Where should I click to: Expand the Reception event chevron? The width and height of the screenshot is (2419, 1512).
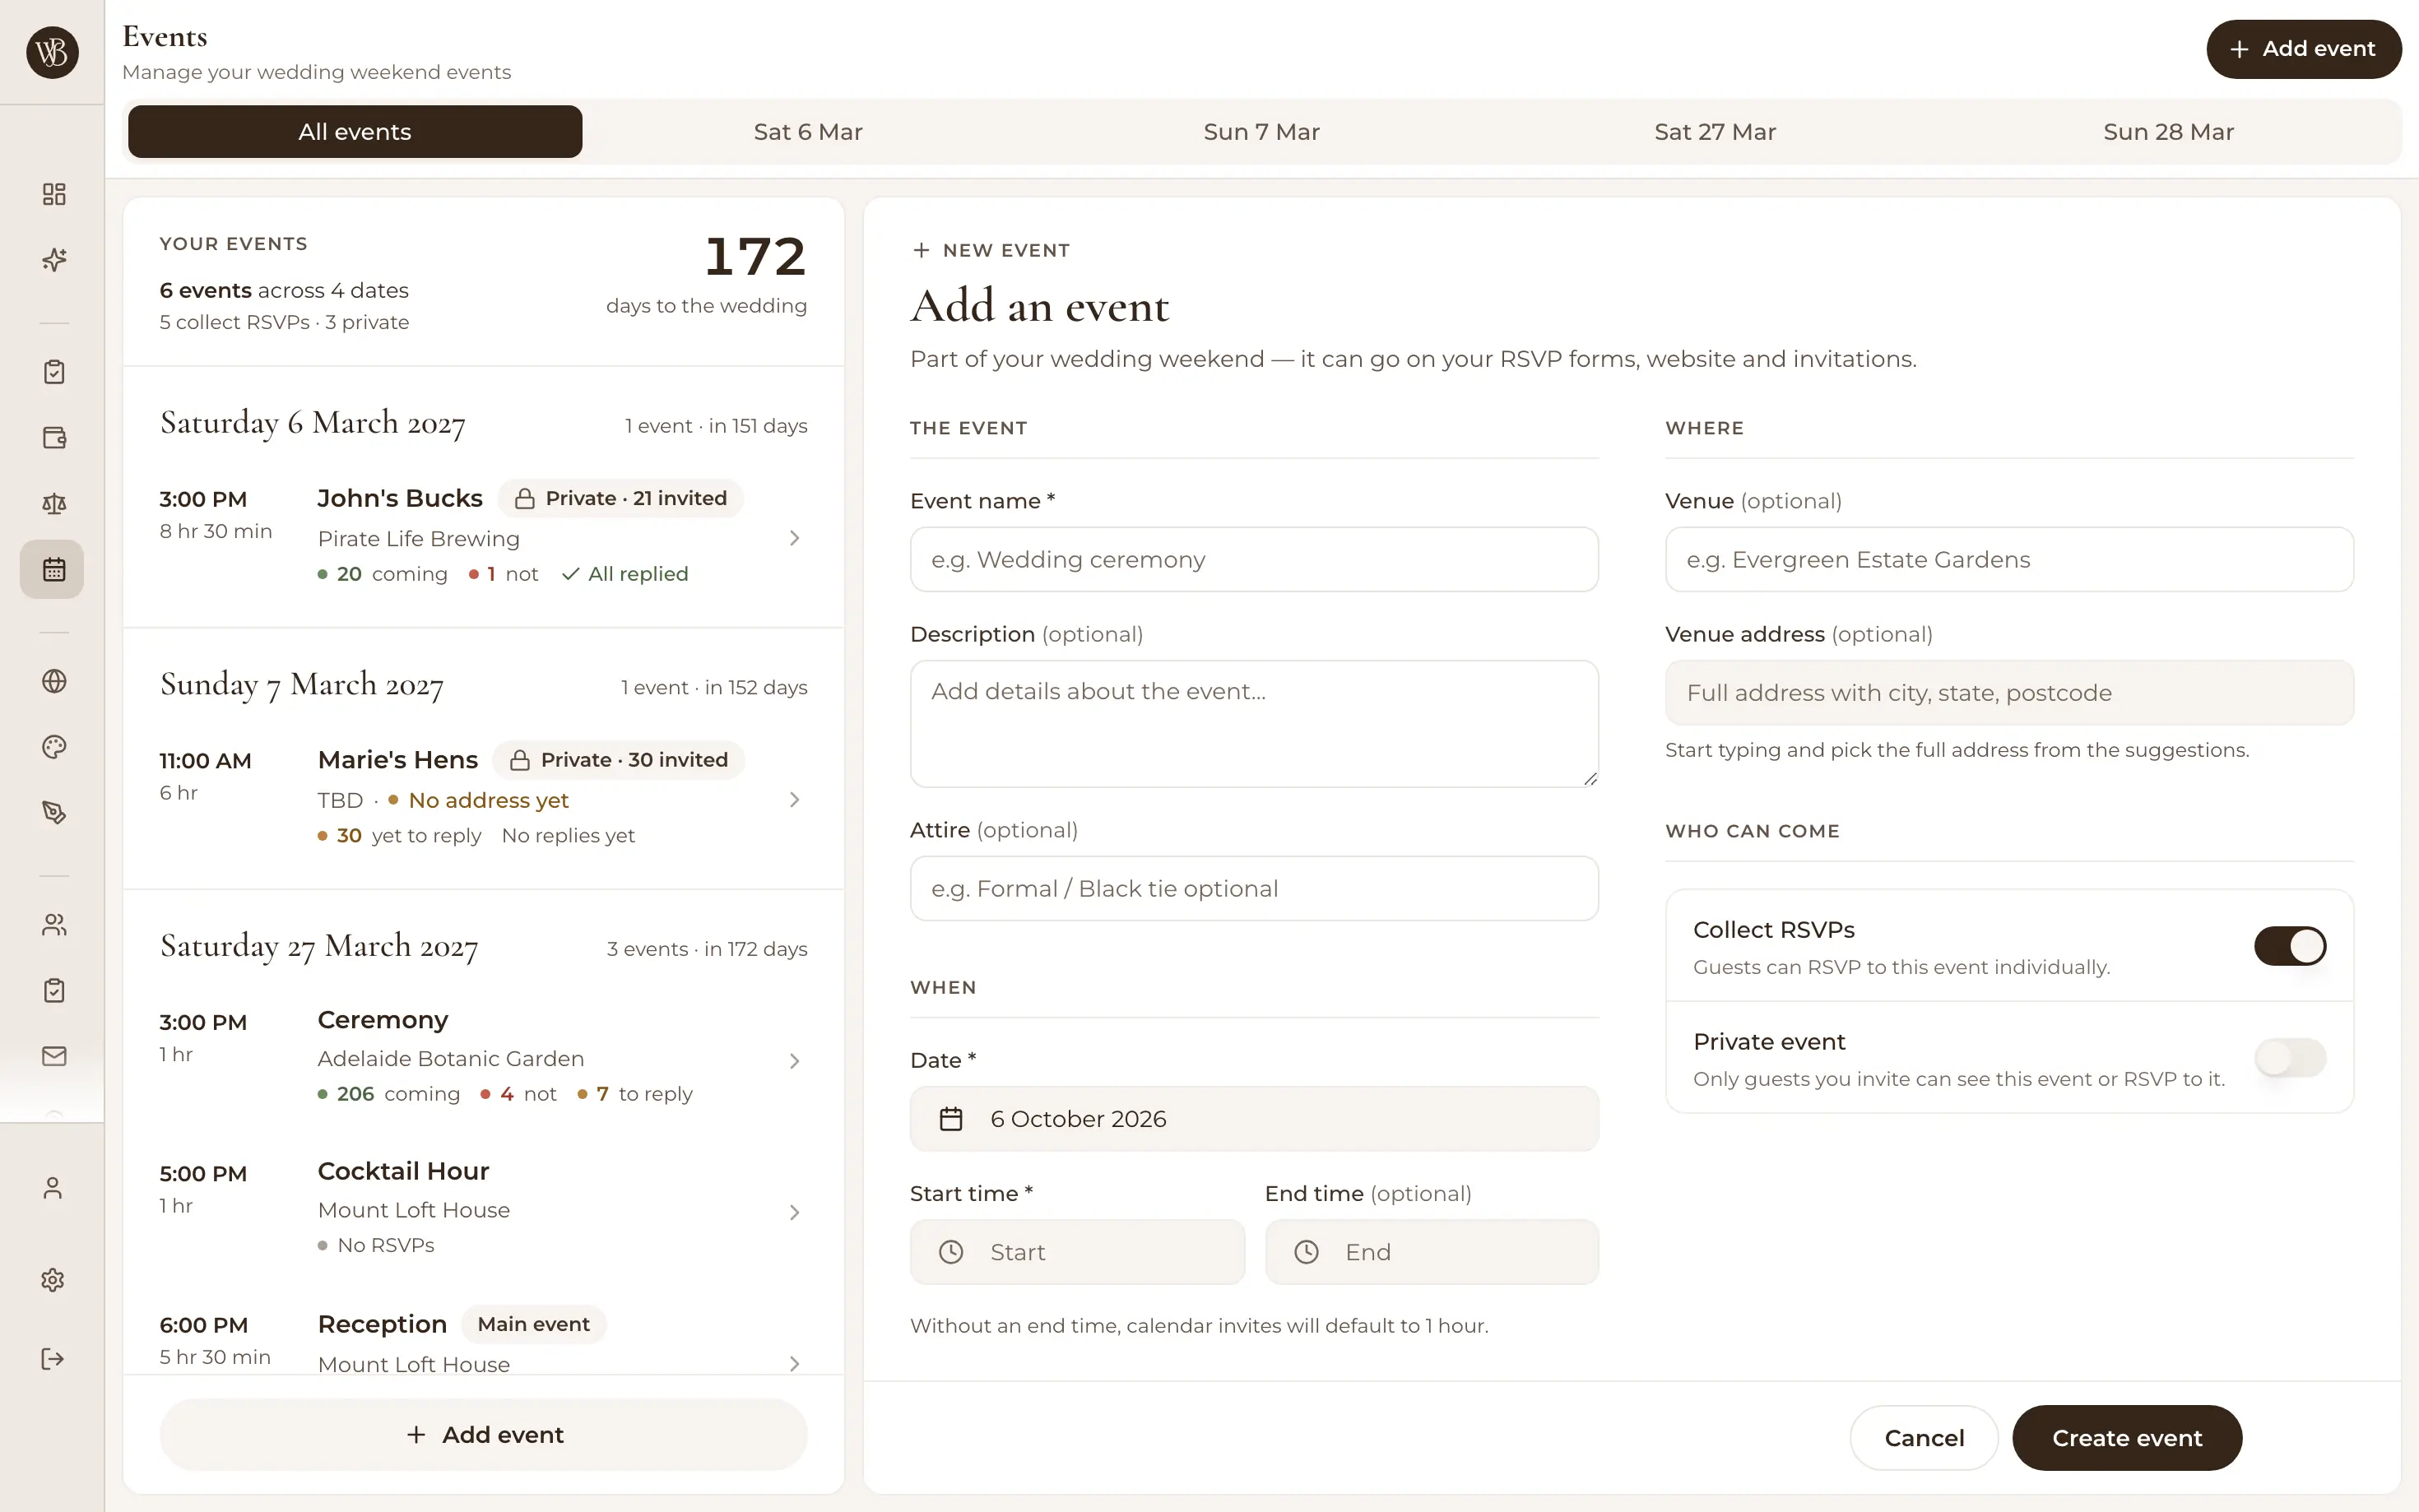794,1364
